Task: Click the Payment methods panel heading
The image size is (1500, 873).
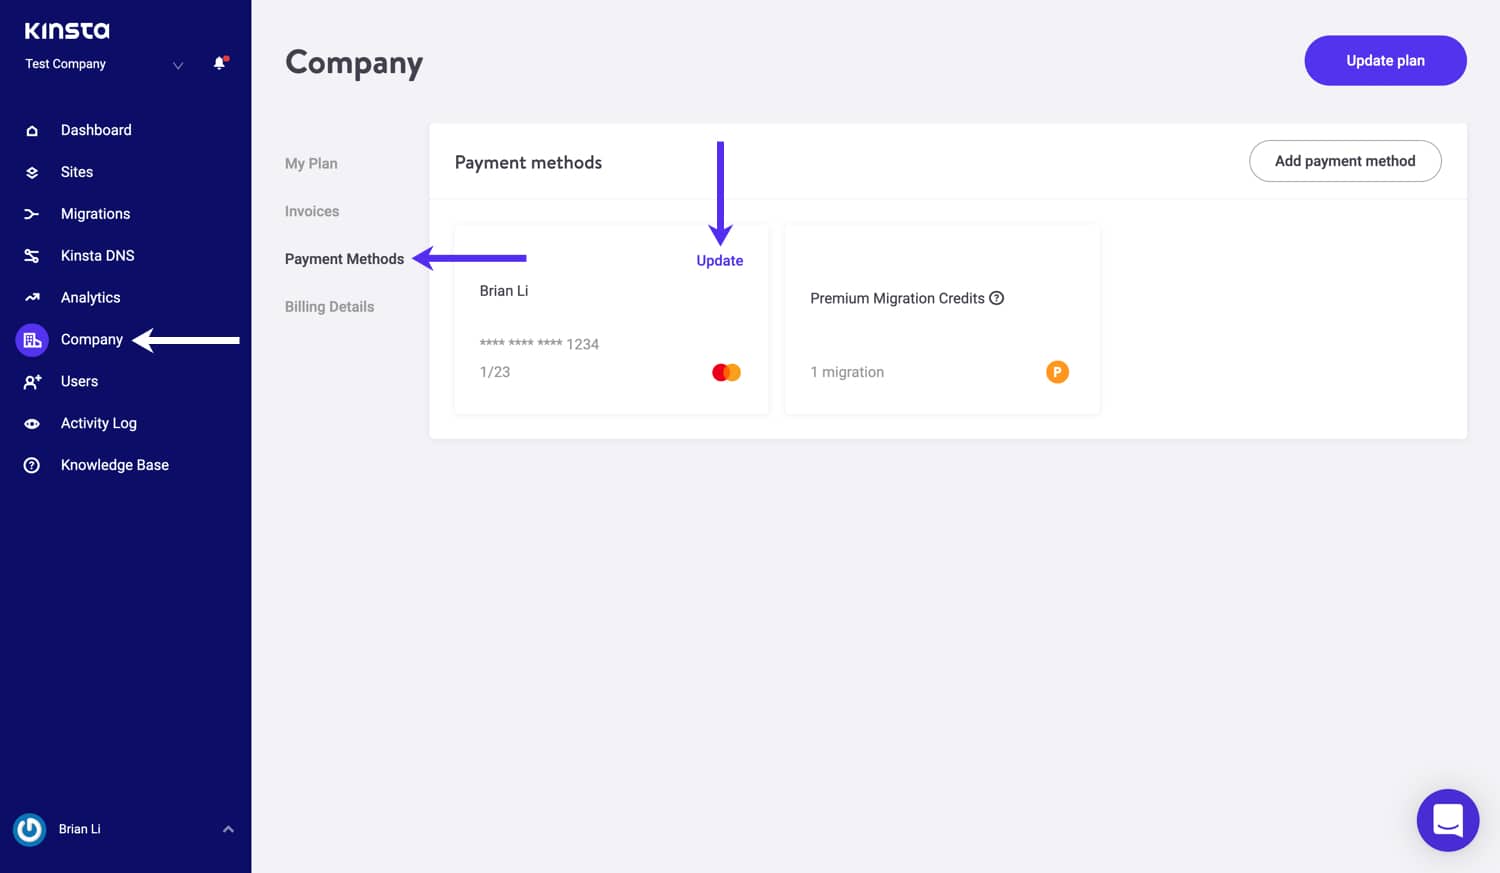Action: click(528, 163)
